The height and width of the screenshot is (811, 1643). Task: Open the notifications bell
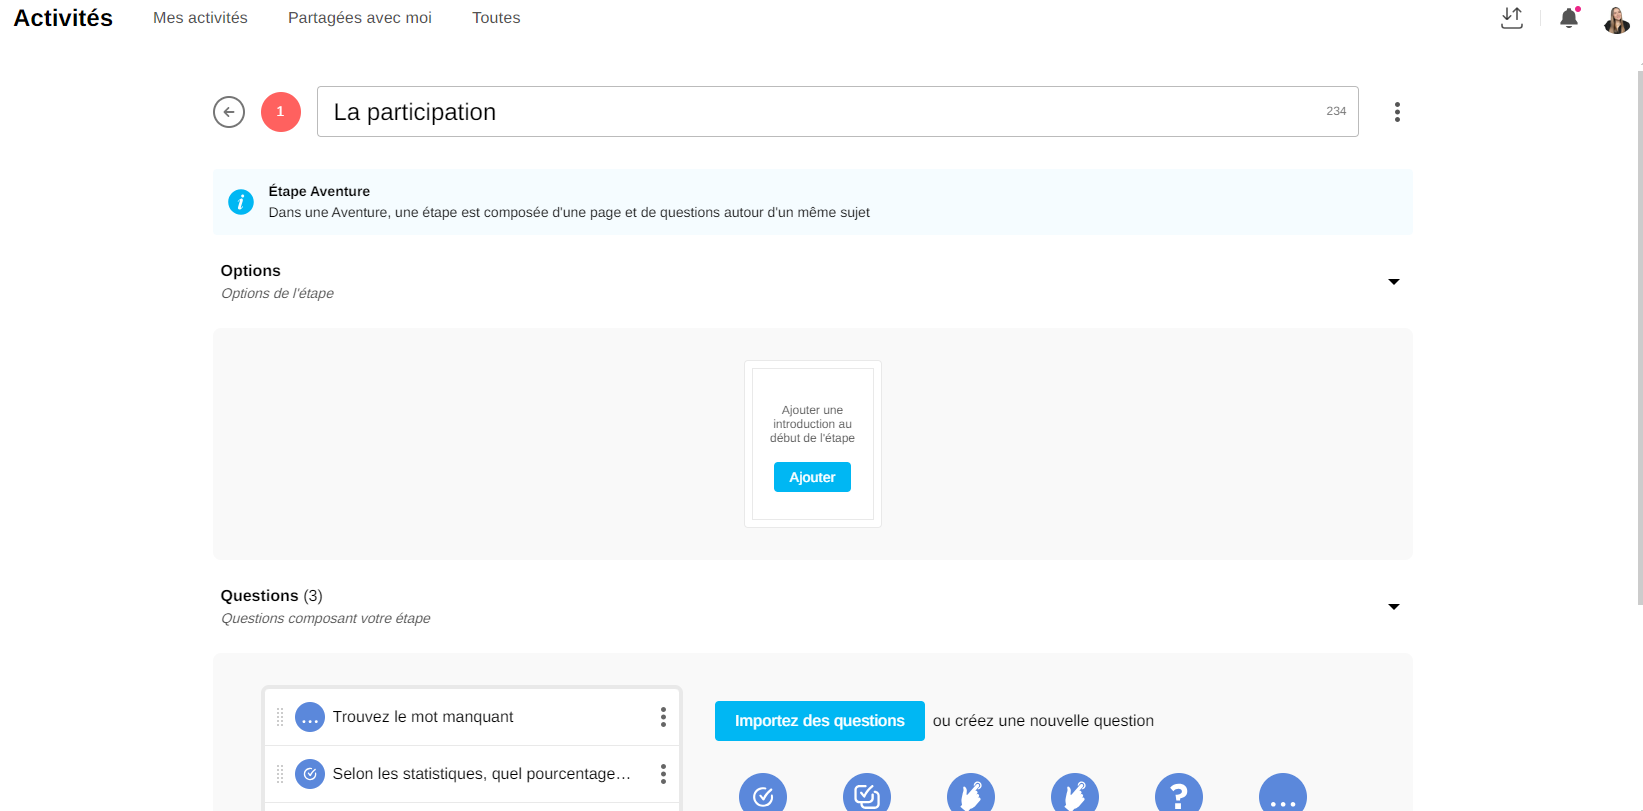1568,18
